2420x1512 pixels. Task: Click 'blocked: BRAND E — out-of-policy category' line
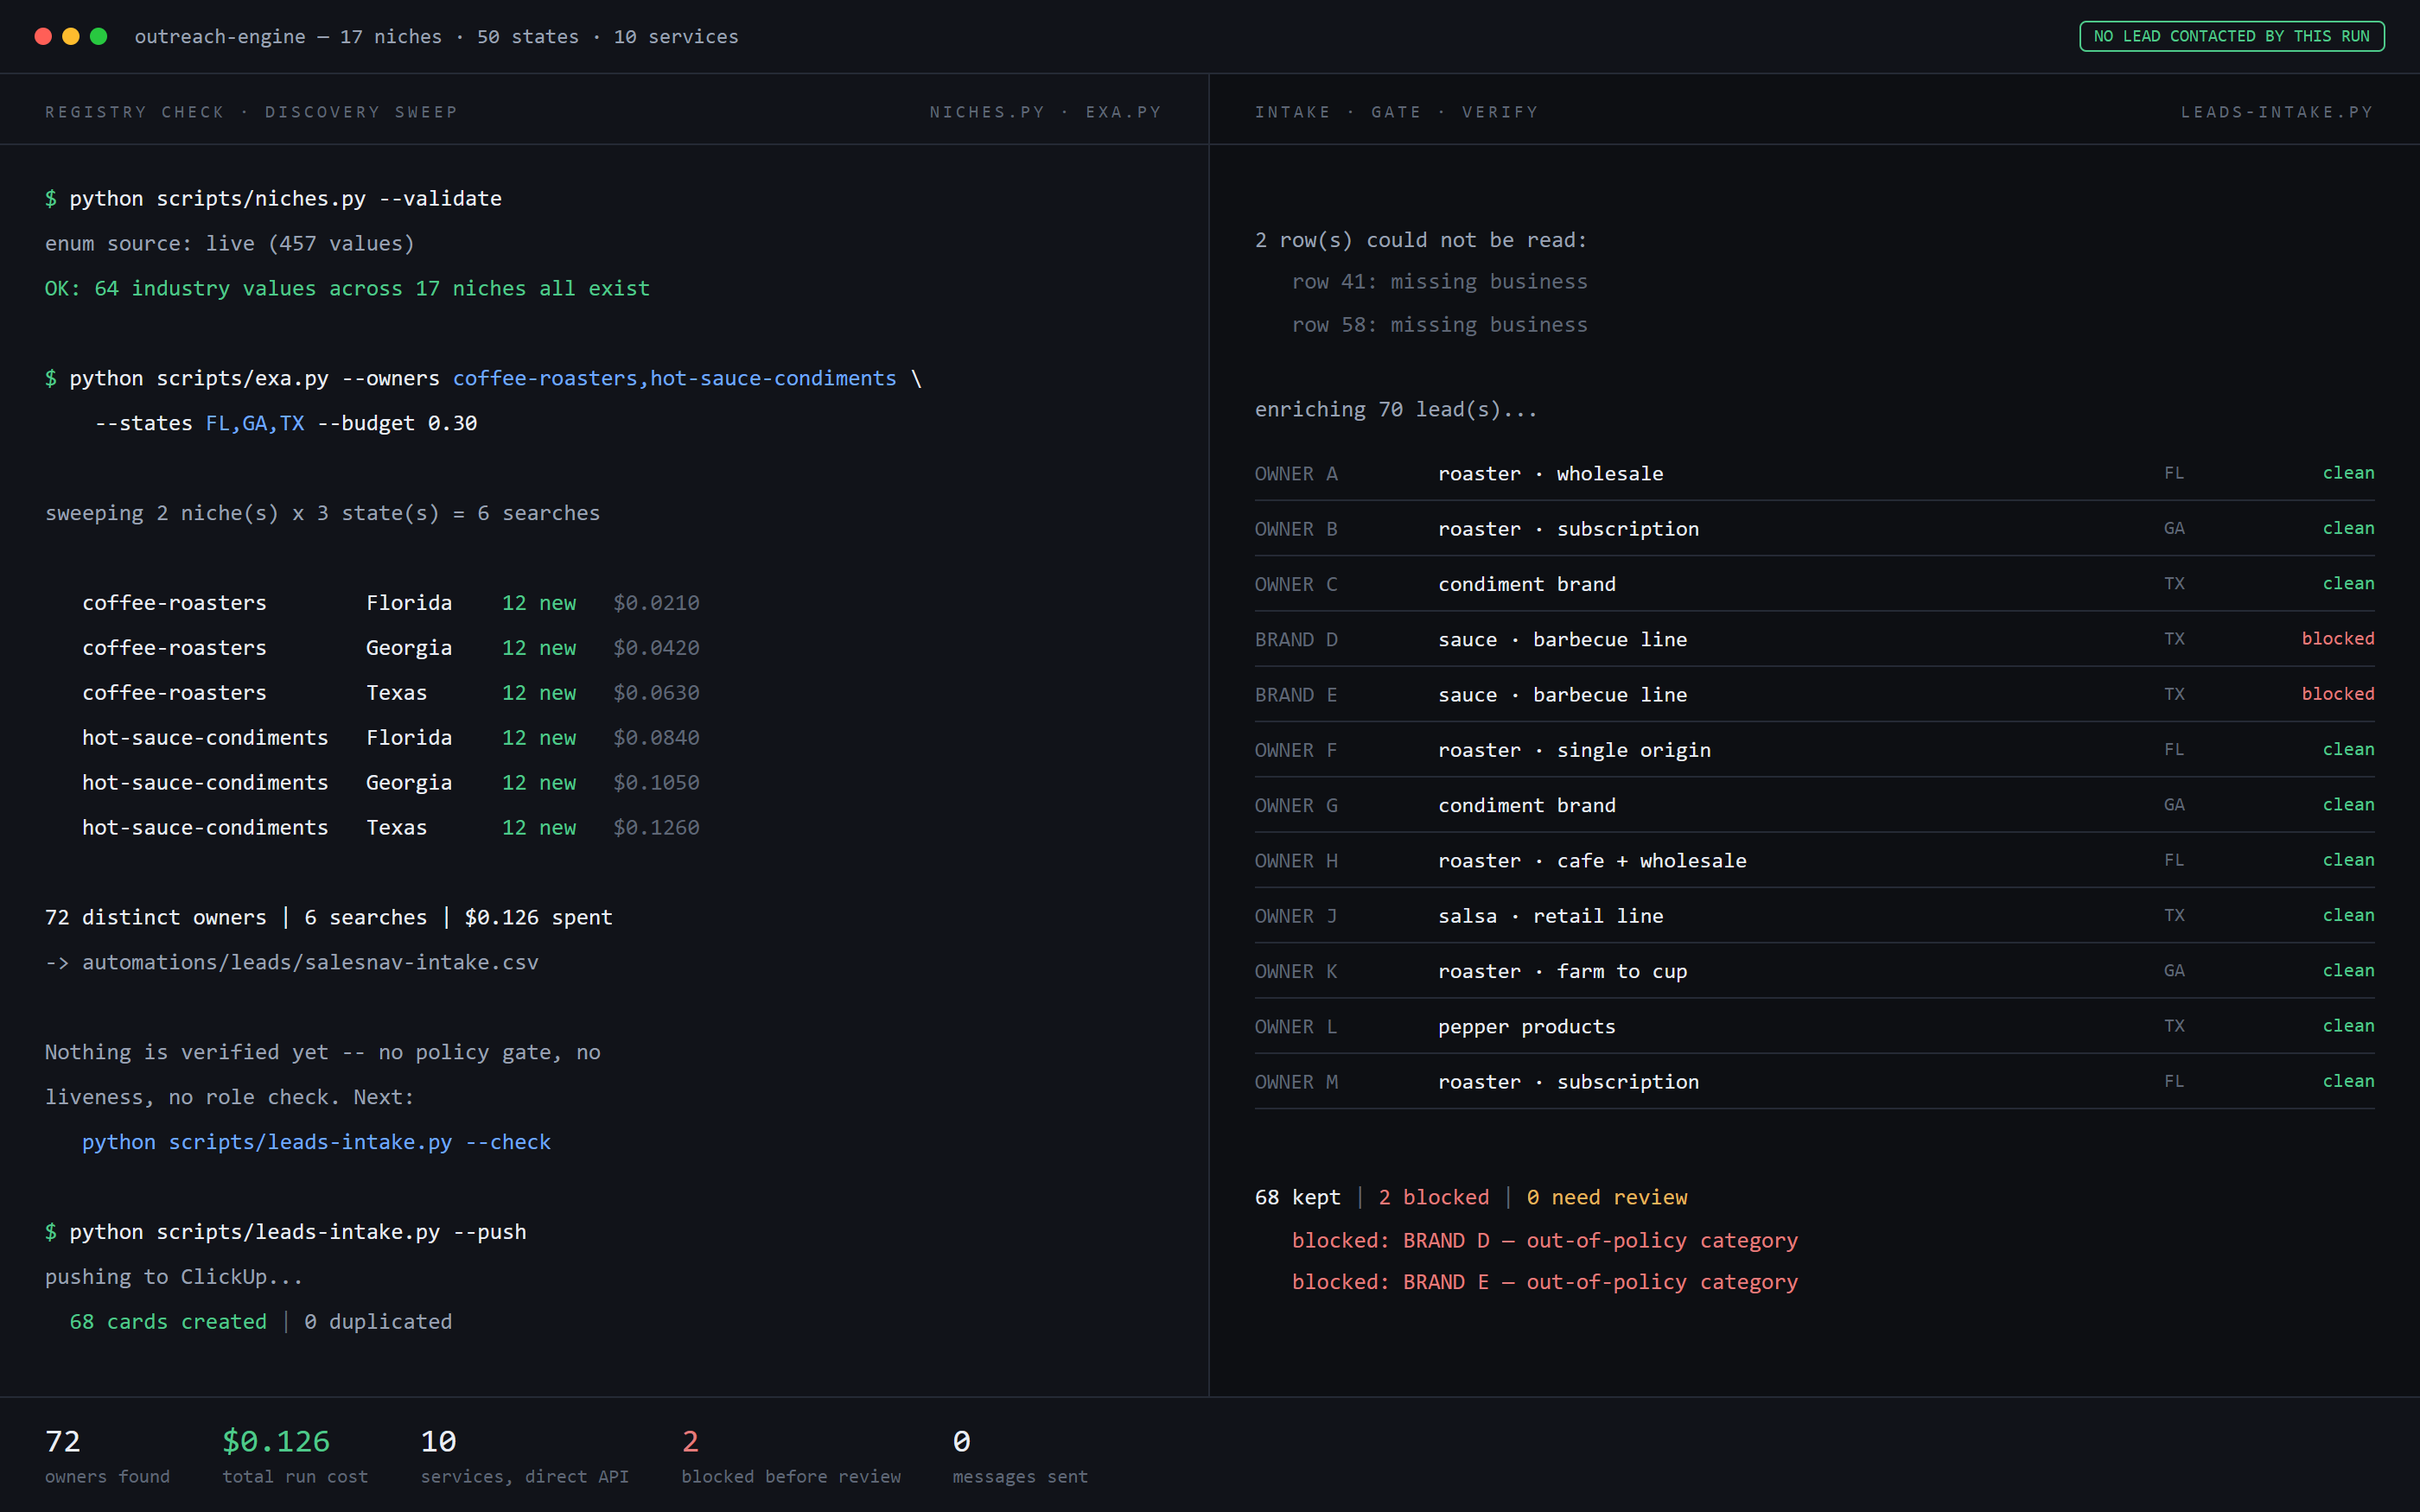click(x=1544, y=1282)
